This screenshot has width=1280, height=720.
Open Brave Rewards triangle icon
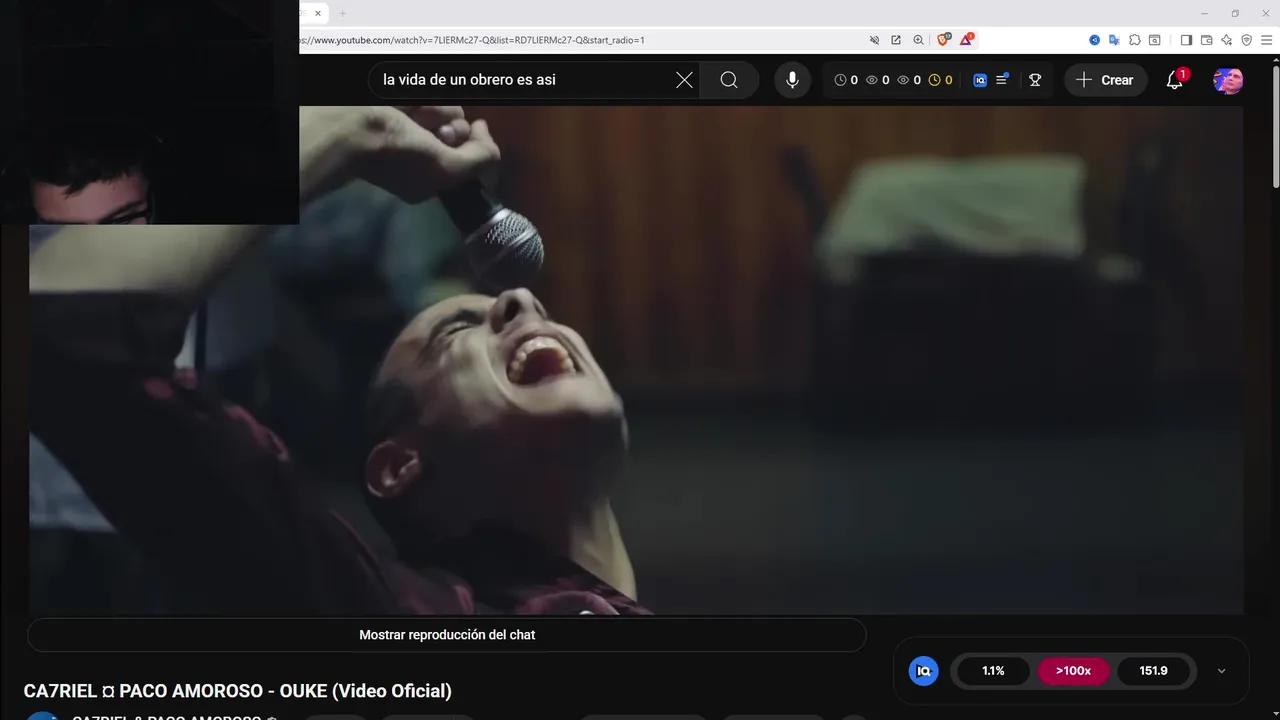(x=966, y=40)
